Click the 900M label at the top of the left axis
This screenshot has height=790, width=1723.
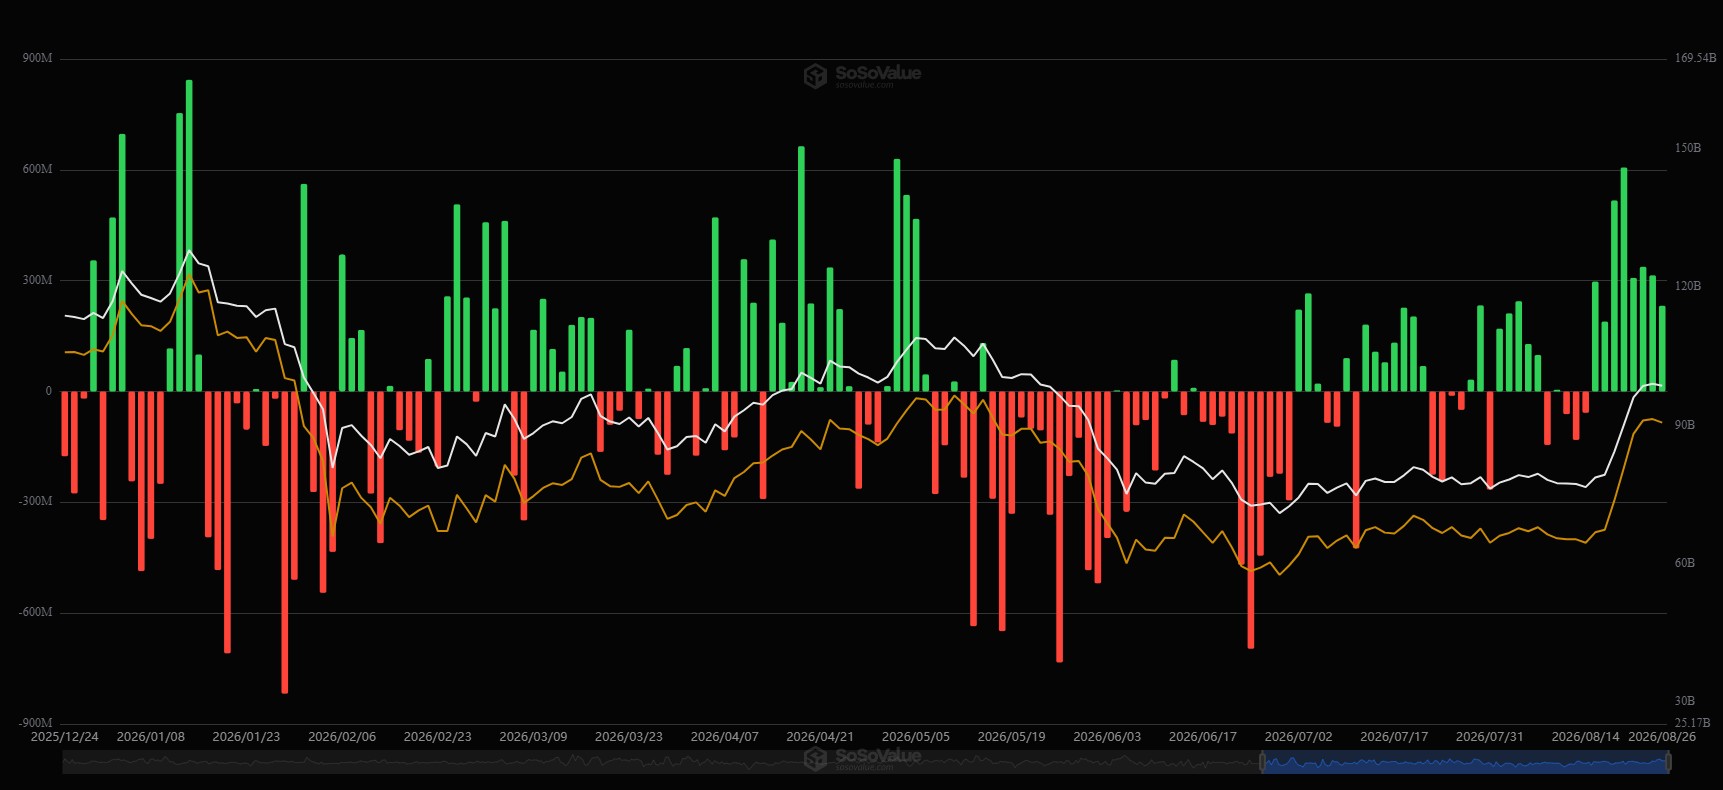pyautogui.click(x=38, y=58)
